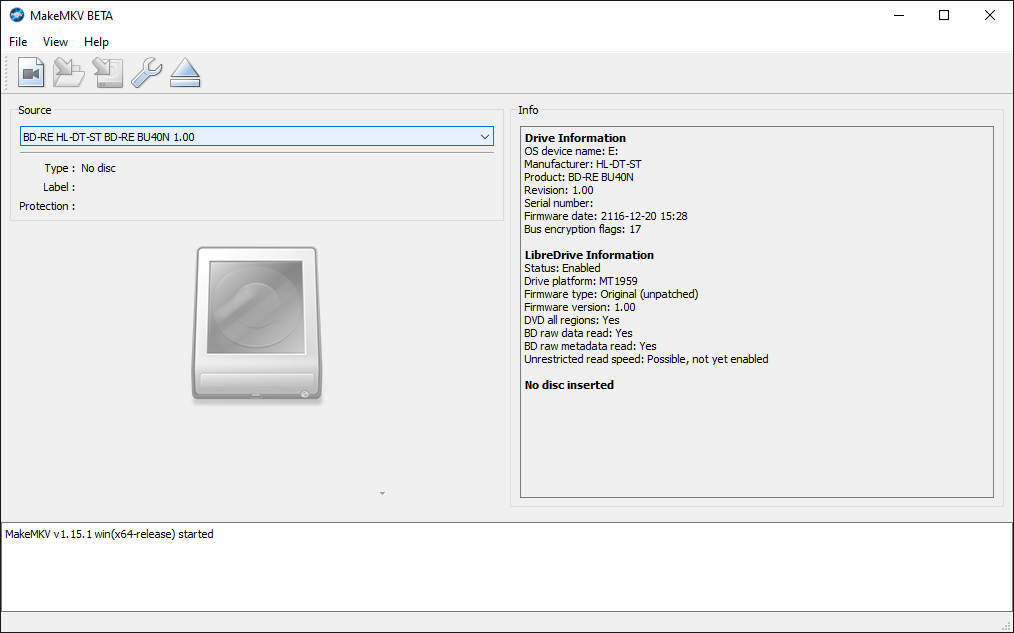
Task: Click the 'Drive Information' heading
Action: coord(575,138)
